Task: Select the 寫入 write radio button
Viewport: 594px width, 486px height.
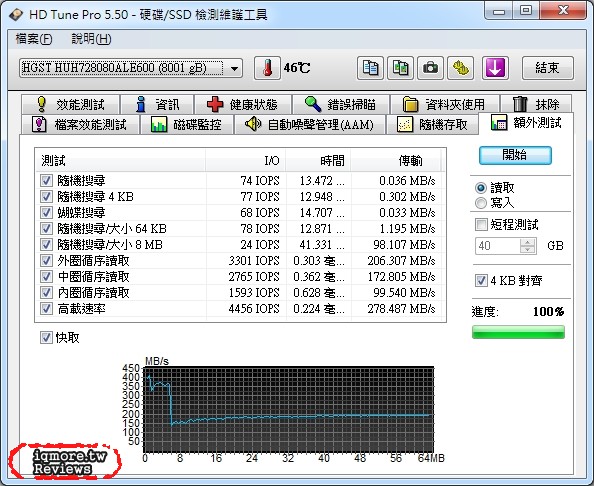Action: 481,203
